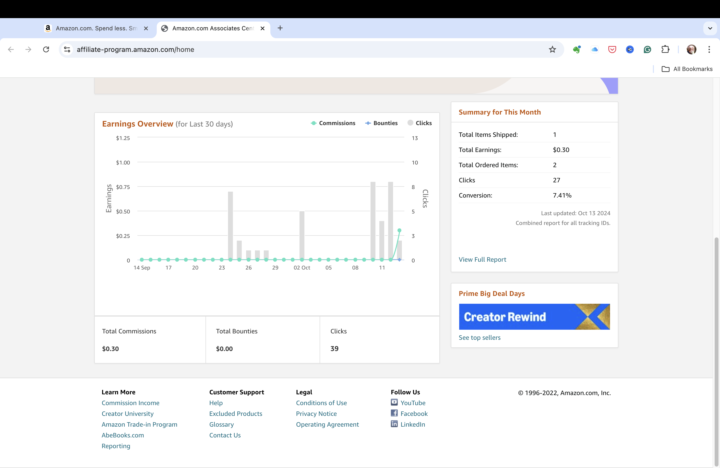Close the Amazon.com Associates Central tab
The image size is (720, 468).
263,28
